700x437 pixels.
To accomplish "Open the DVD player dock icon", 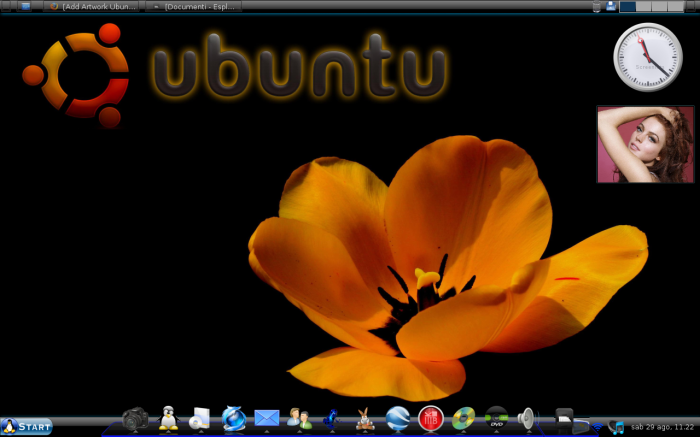I will click(496, 418).
